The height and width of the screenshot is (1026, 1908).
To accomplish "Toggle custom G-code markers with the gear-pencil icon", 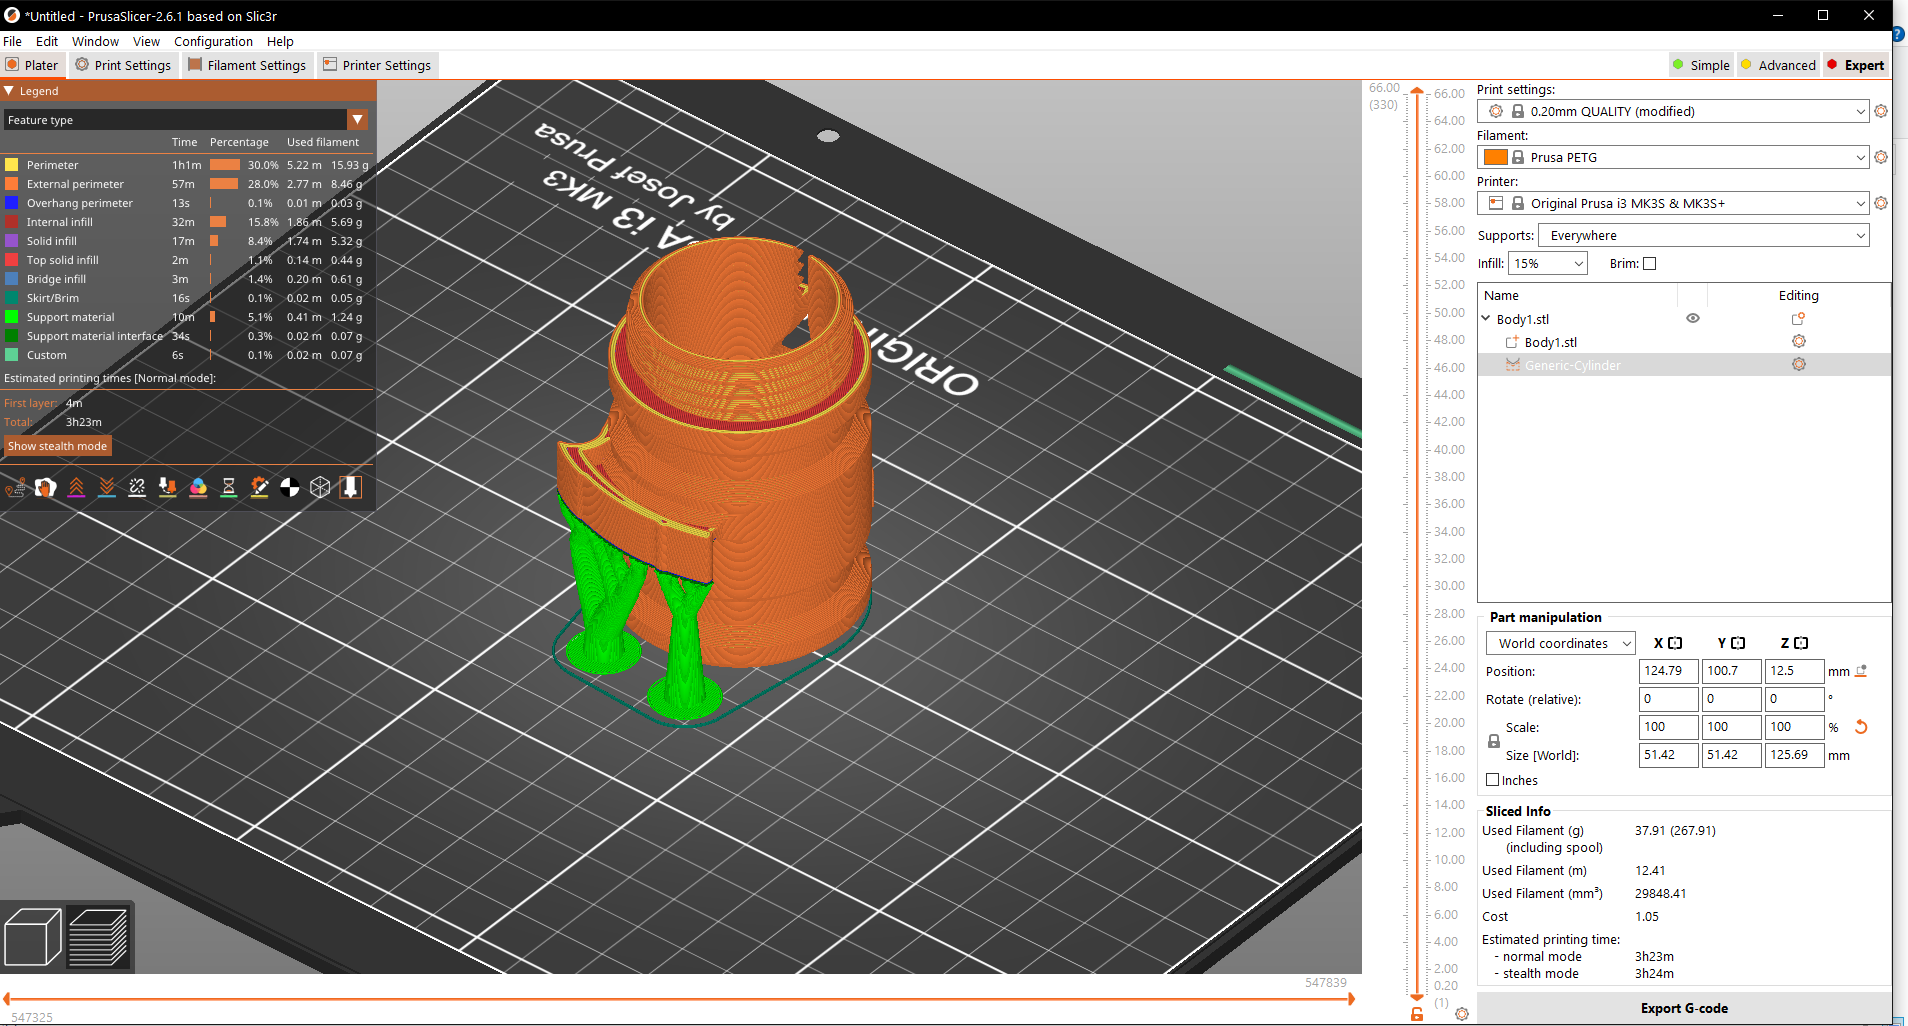I will pyautogui.click(x=260, y=487).
